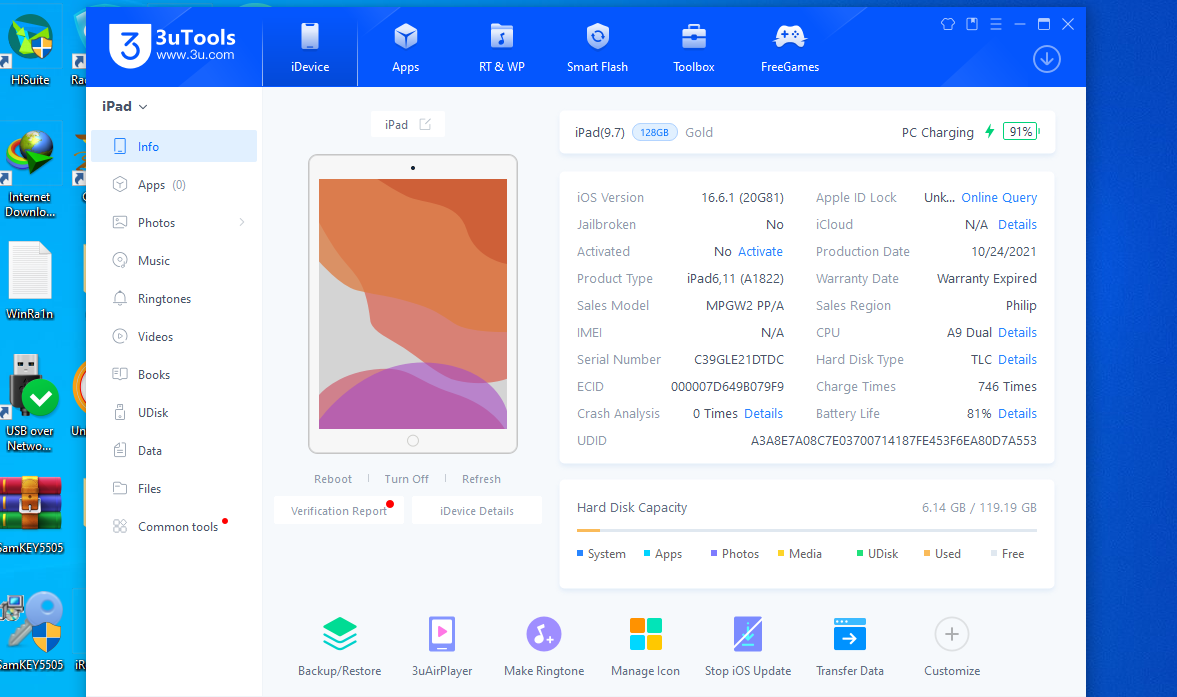Click the feedback window icon in title bar

972,24
